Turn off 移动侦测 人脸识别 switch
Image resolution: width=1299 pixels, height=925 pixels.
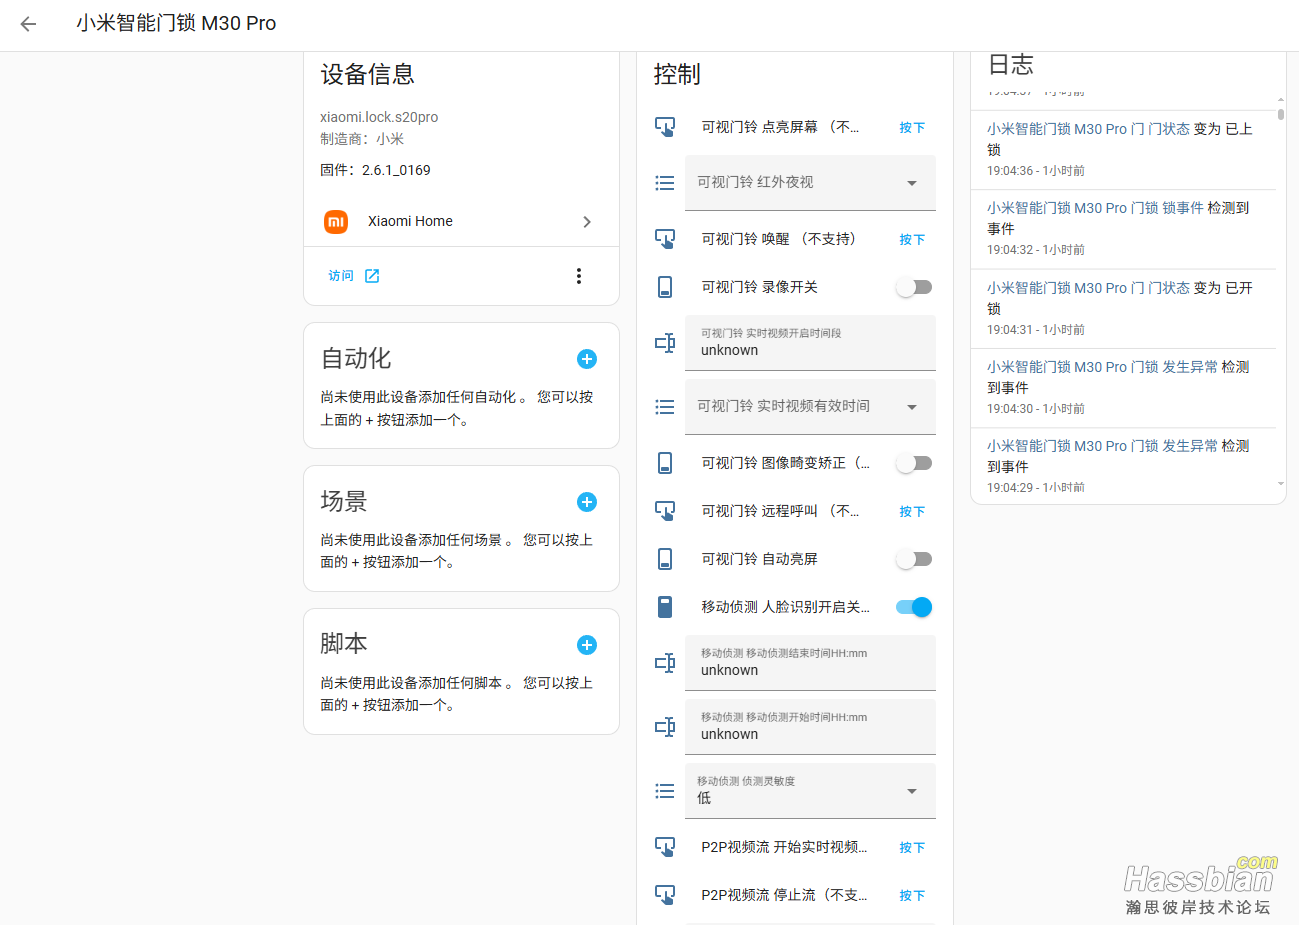pyautogui.click(x=914, y=607)
